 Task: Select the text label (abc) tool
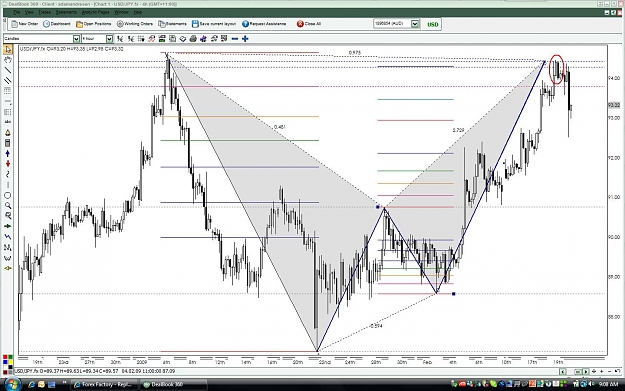8,122
